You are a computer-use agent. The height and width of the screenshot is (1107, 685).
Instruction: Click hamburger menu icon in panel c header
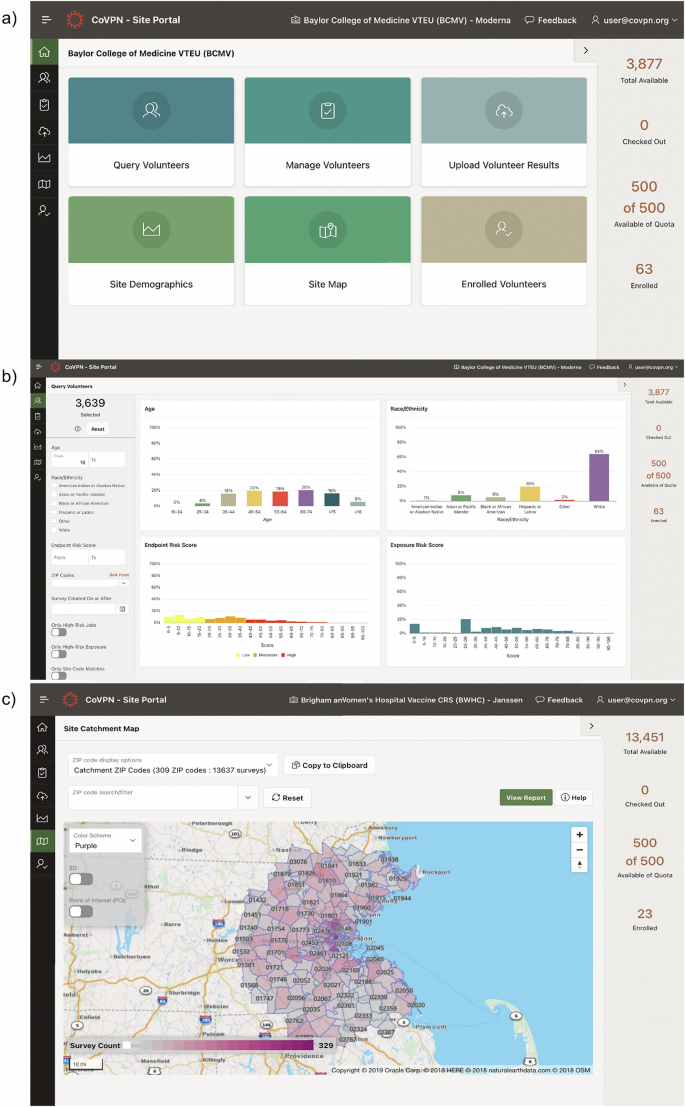click(x=44, y=700)
